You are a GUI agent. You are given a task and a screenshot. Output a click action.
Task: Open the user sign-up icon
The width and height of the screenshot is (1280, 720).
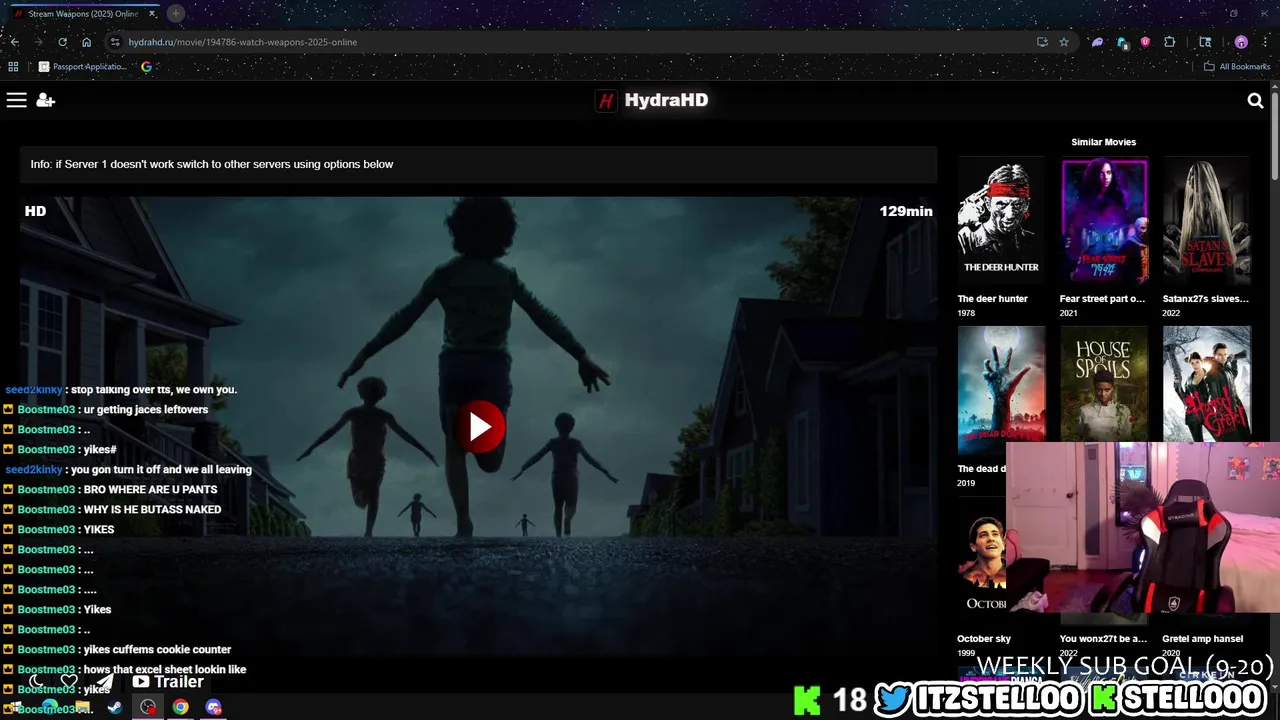pyautogui.click(x=46, y=100)
